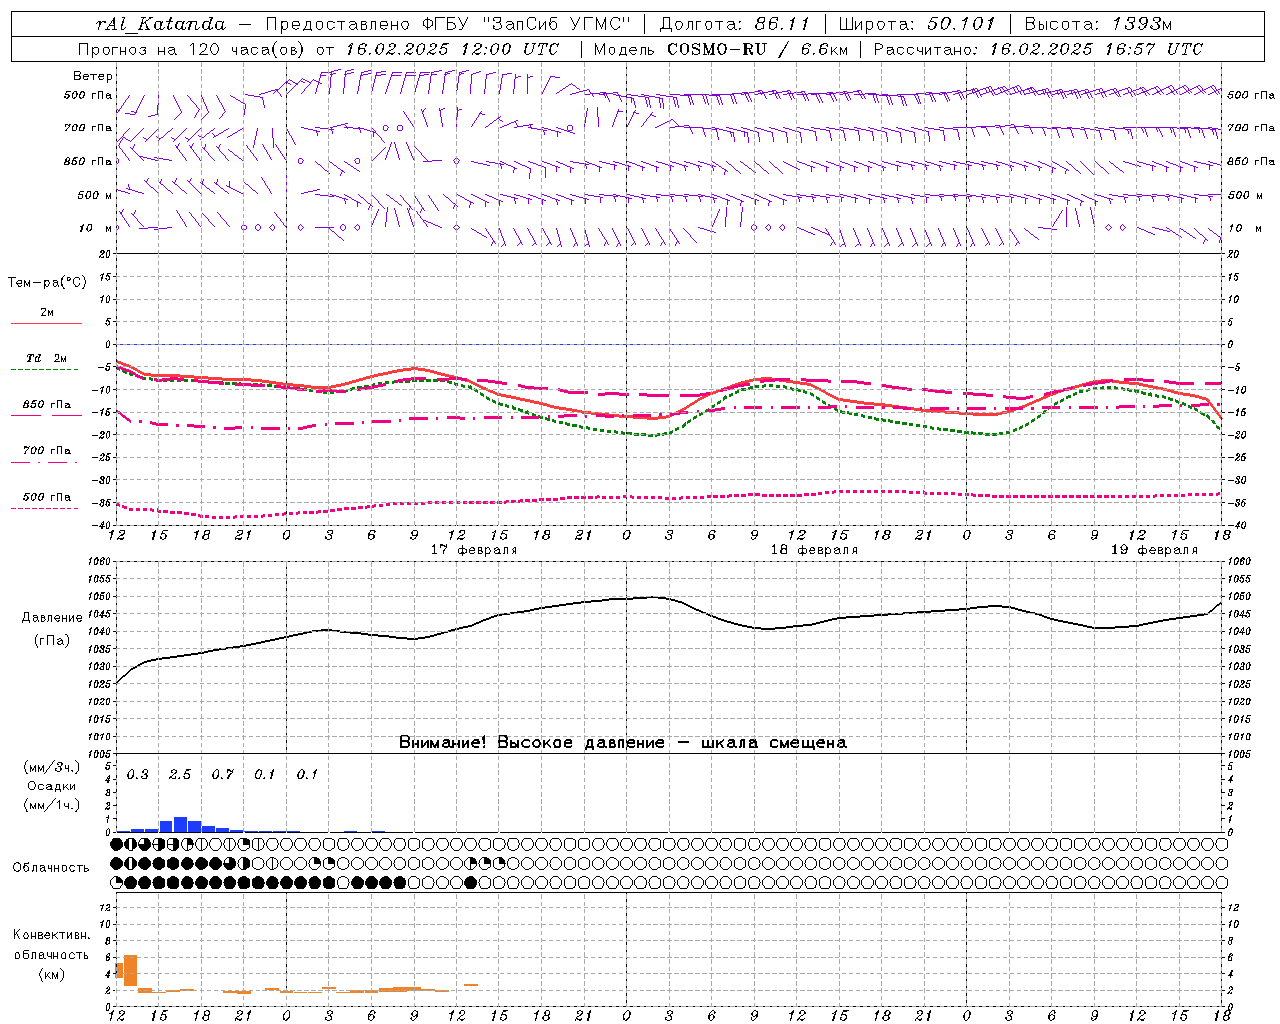Click the tall orange convective cloud bar
The width and height of the screenshot is (1280, 1024).
(x=130, y=970)
